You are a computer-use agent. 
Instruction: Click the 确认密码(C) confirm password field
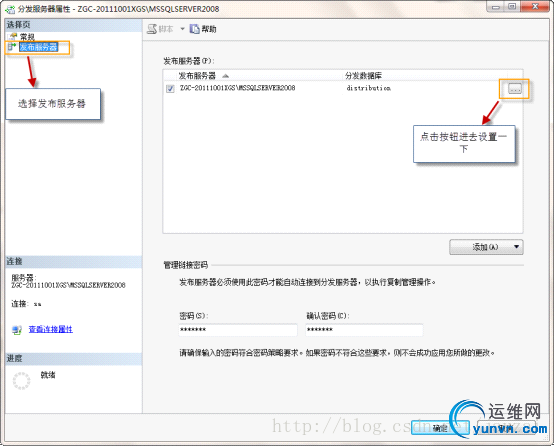coord(364,330)
